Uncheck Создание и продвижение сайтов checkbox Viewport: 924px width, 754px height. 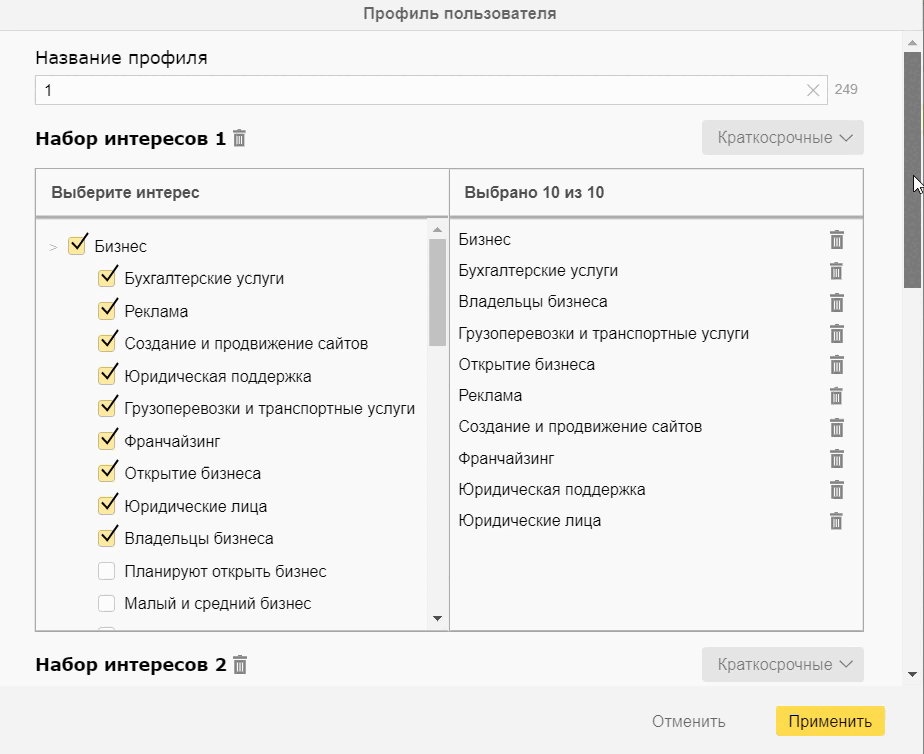coord(107,343)
